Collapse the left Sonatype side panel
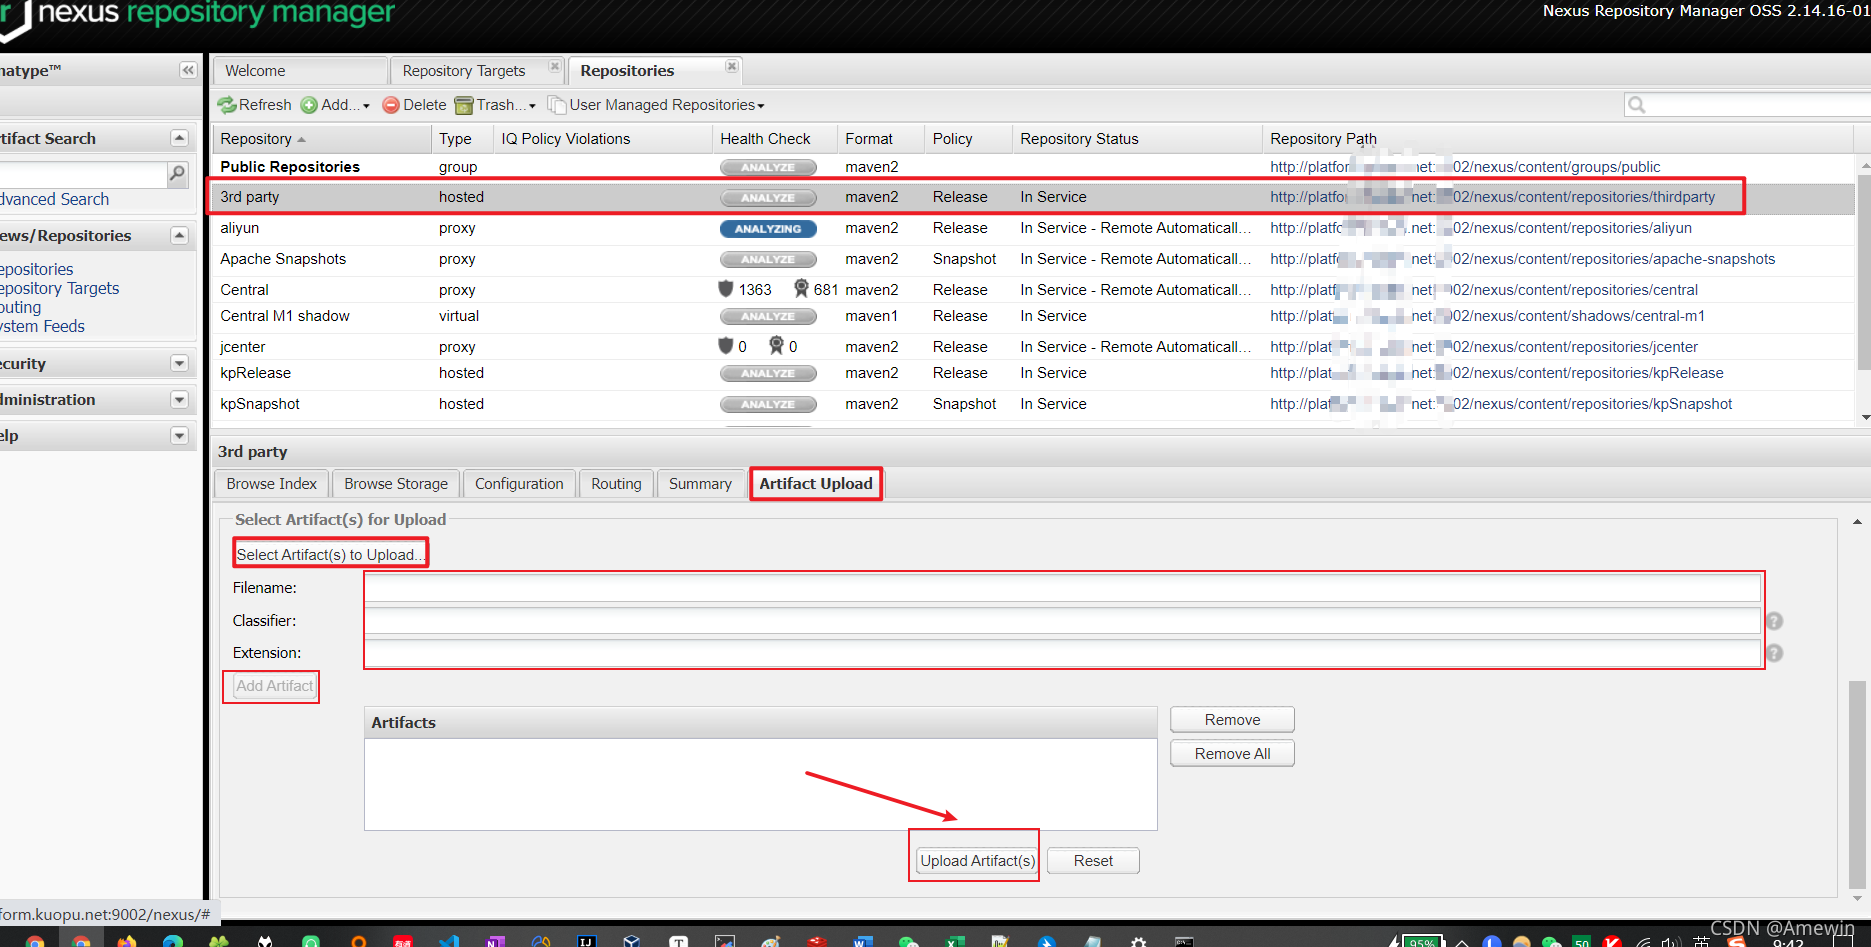The width and height of the screenshot is (1871, 947). [188, 70]
